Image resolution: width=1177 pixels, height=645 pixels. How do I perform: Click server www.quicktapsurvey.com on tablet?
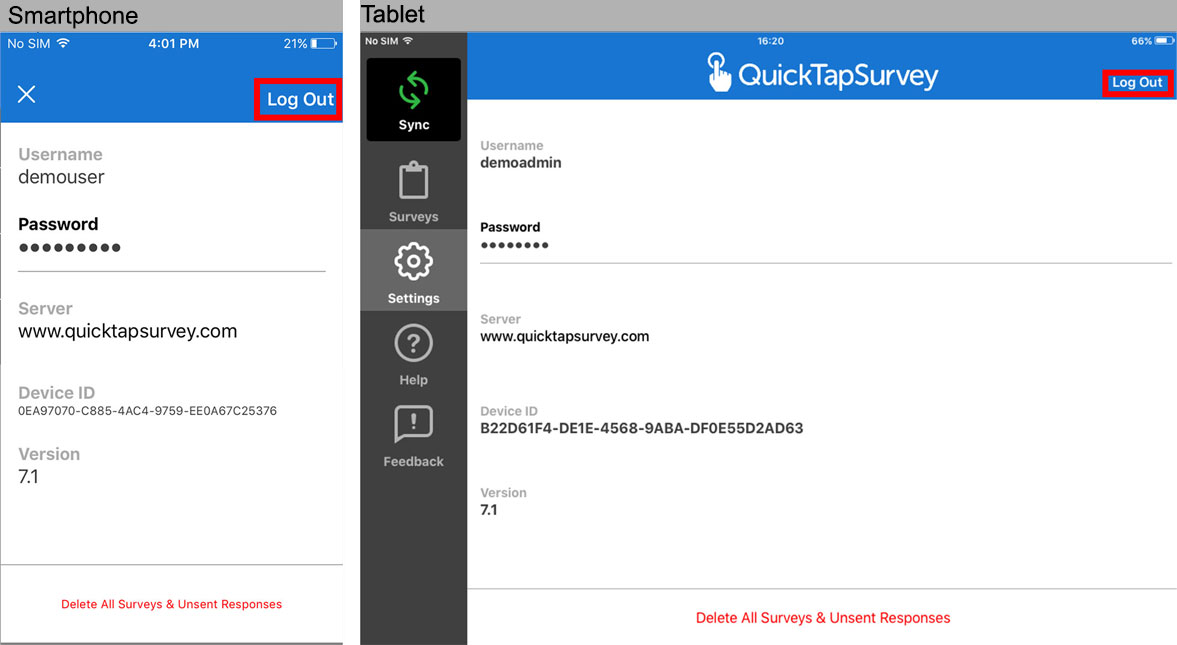[564, 336]
